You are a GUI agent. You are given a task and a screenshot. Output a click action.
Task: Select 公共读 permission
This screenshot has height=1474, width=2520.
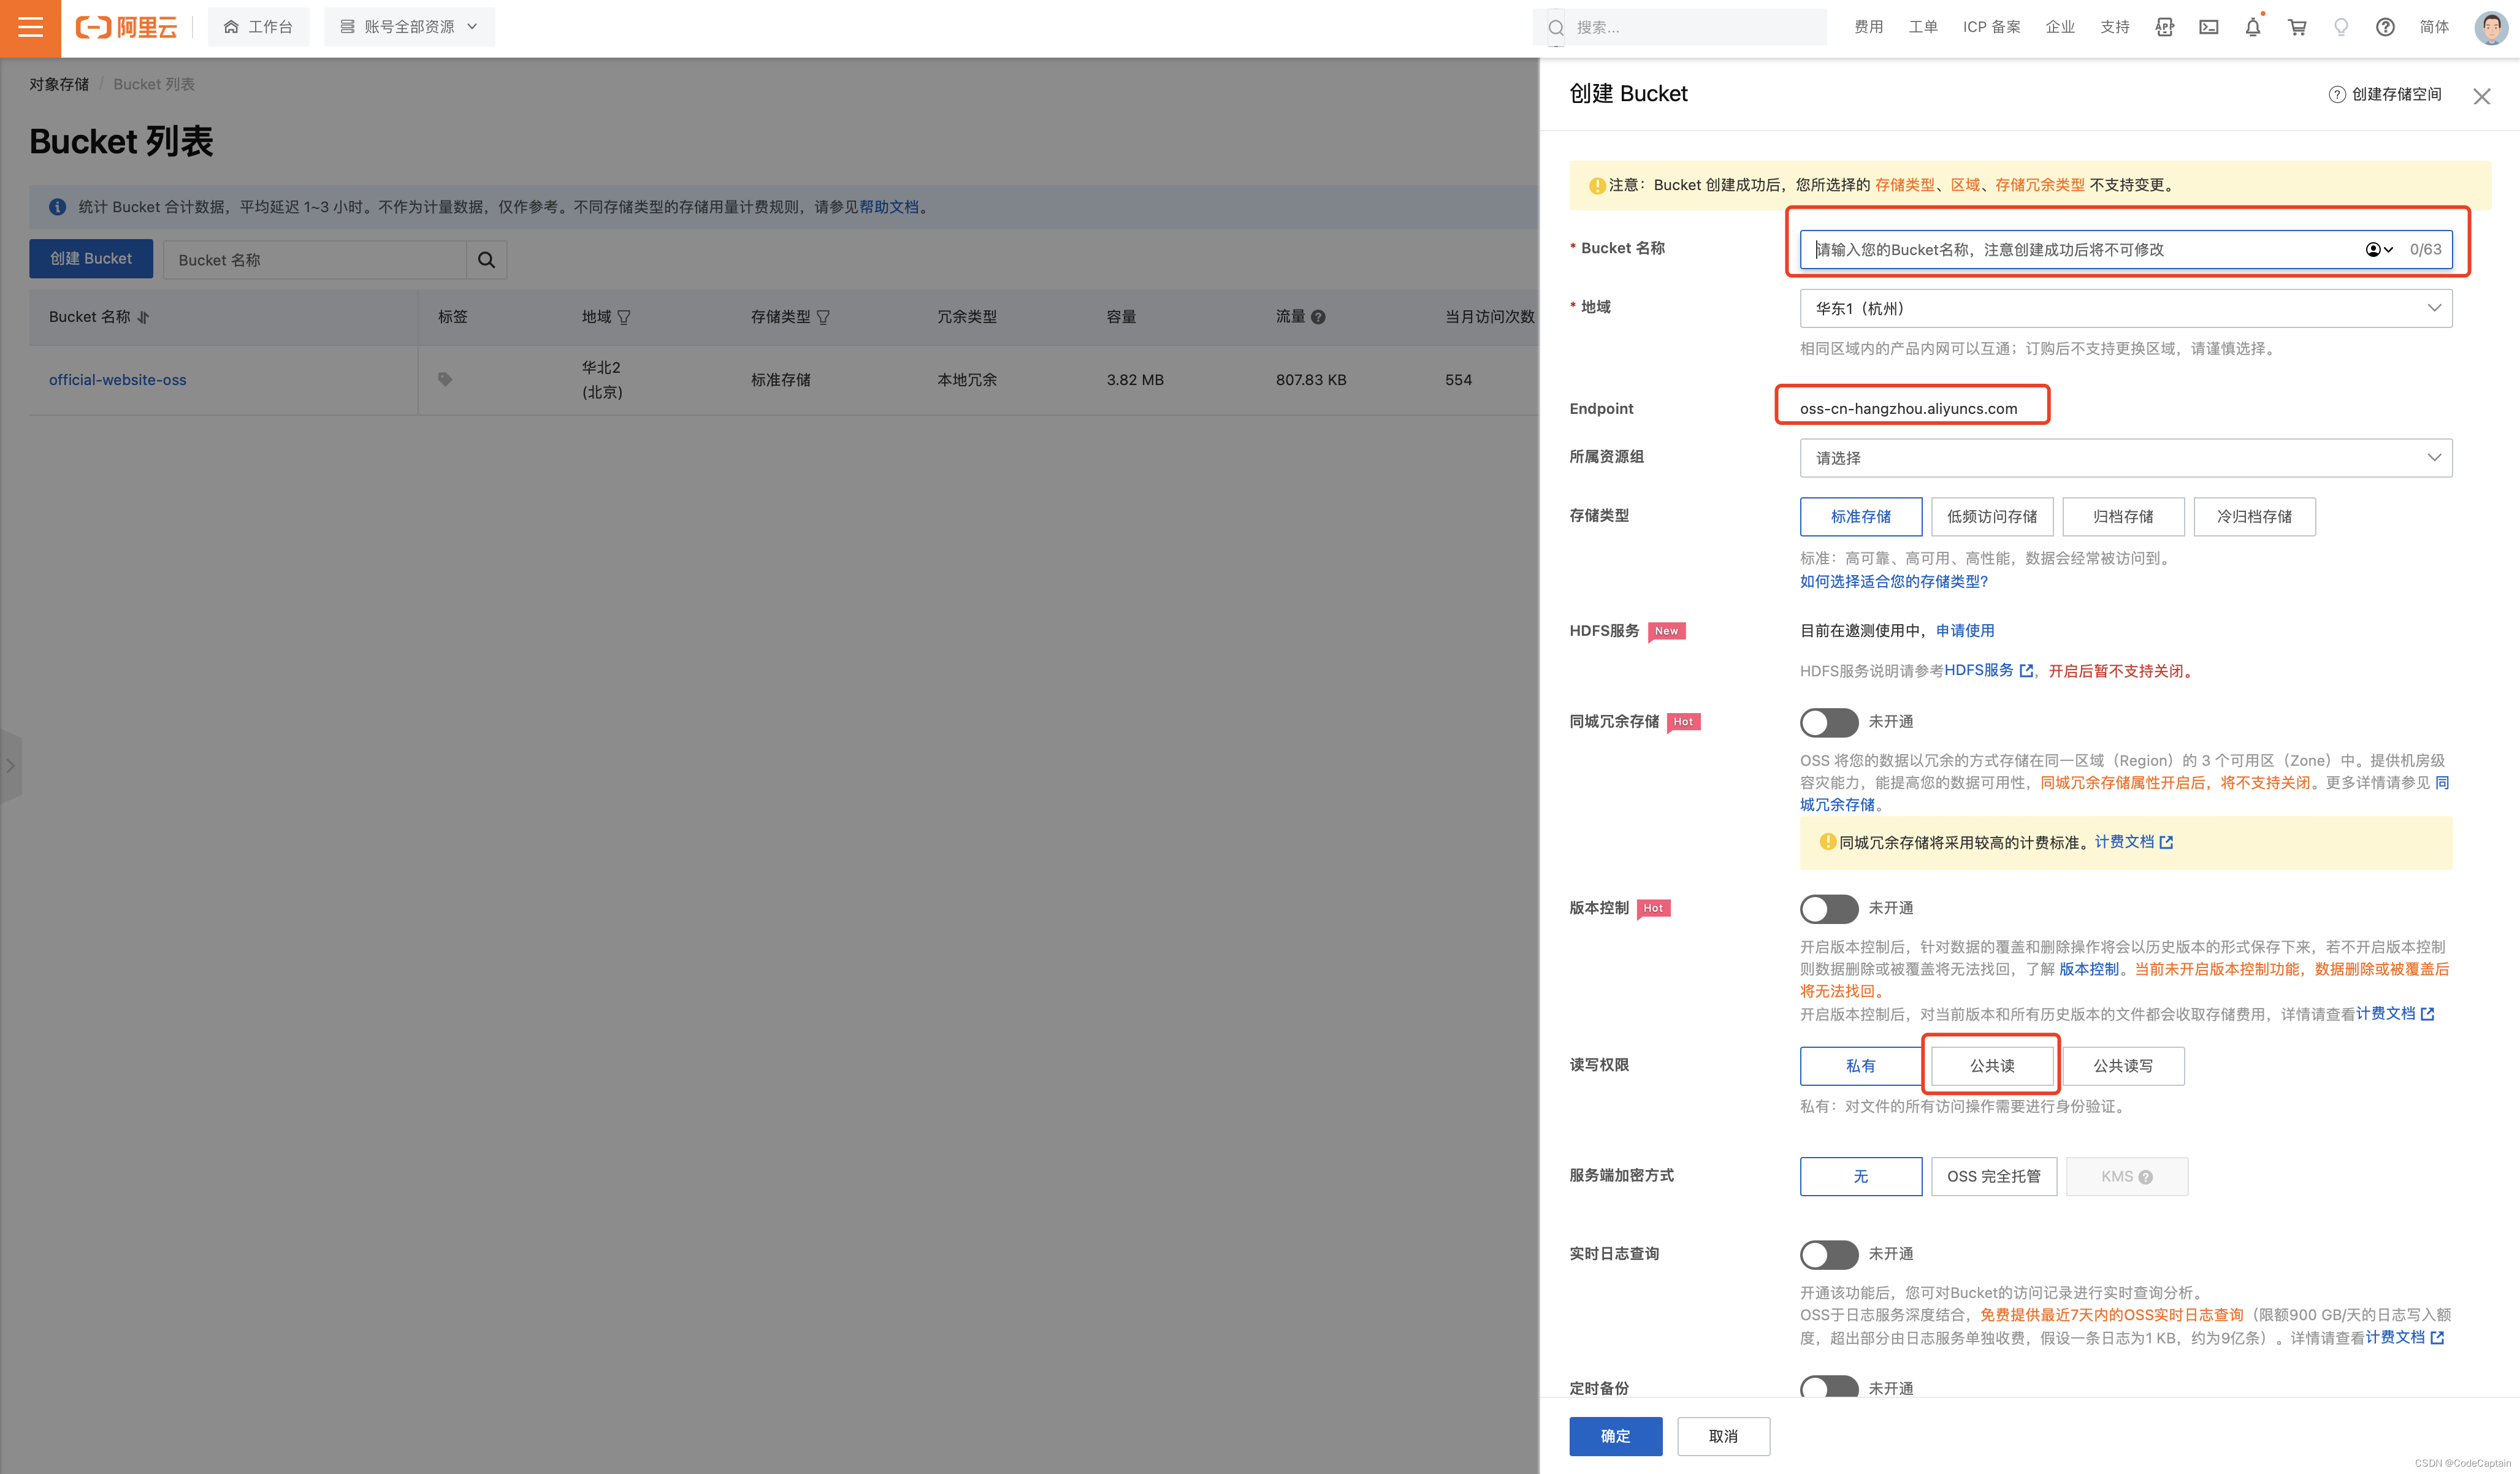(1991, 1066)
